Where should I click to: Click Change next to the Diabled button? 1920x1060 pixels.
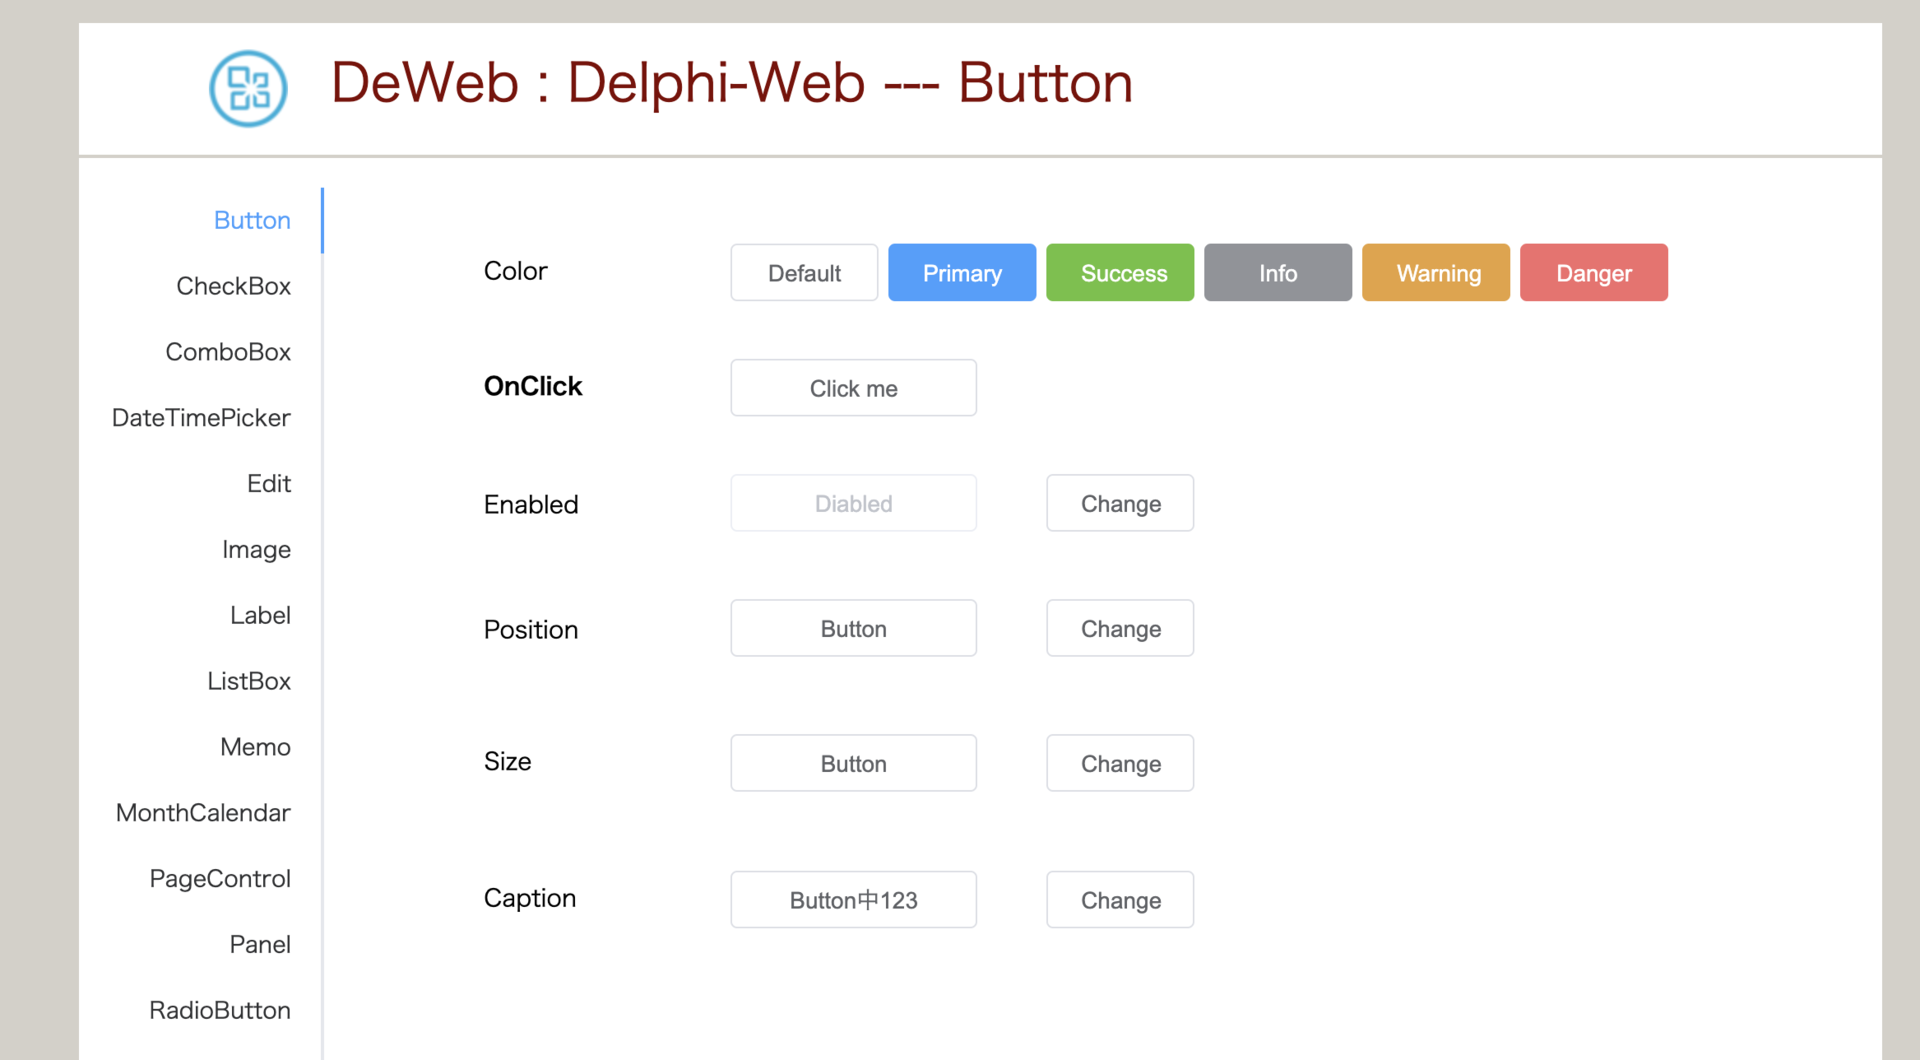click(x=1120, y=503)
